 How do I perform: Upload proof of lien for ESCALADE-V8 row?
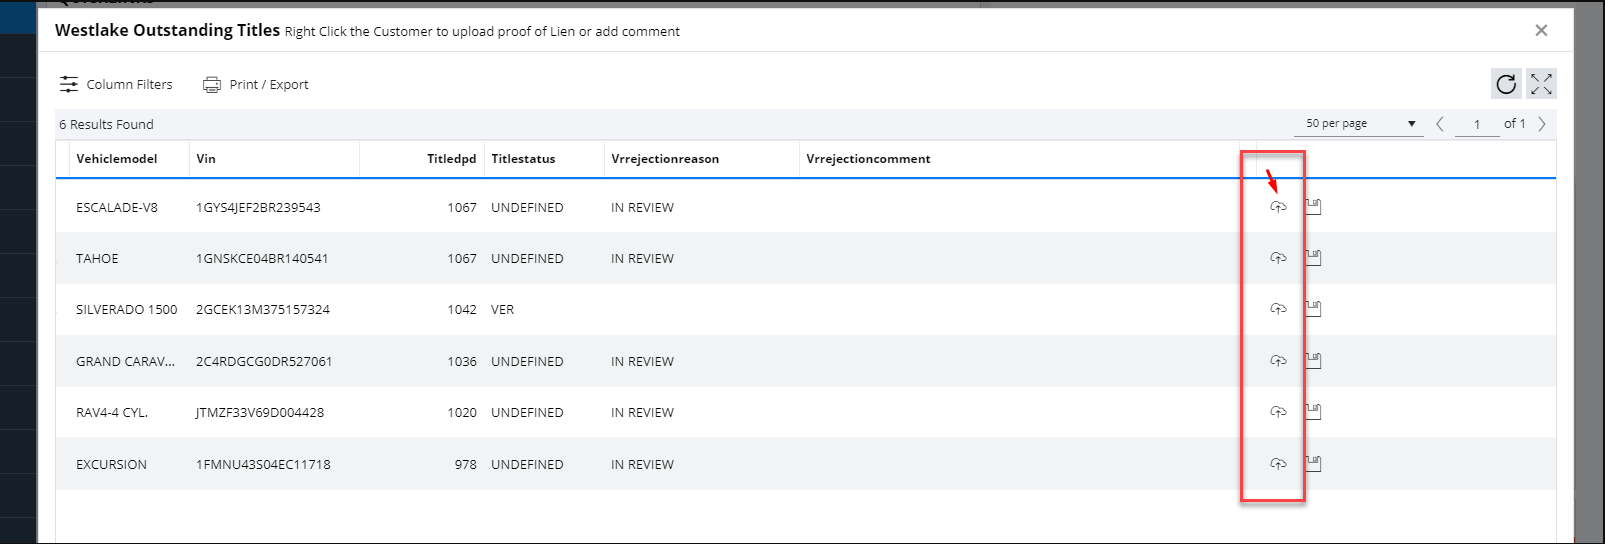pyautogui.click(x=1278, y=207)
